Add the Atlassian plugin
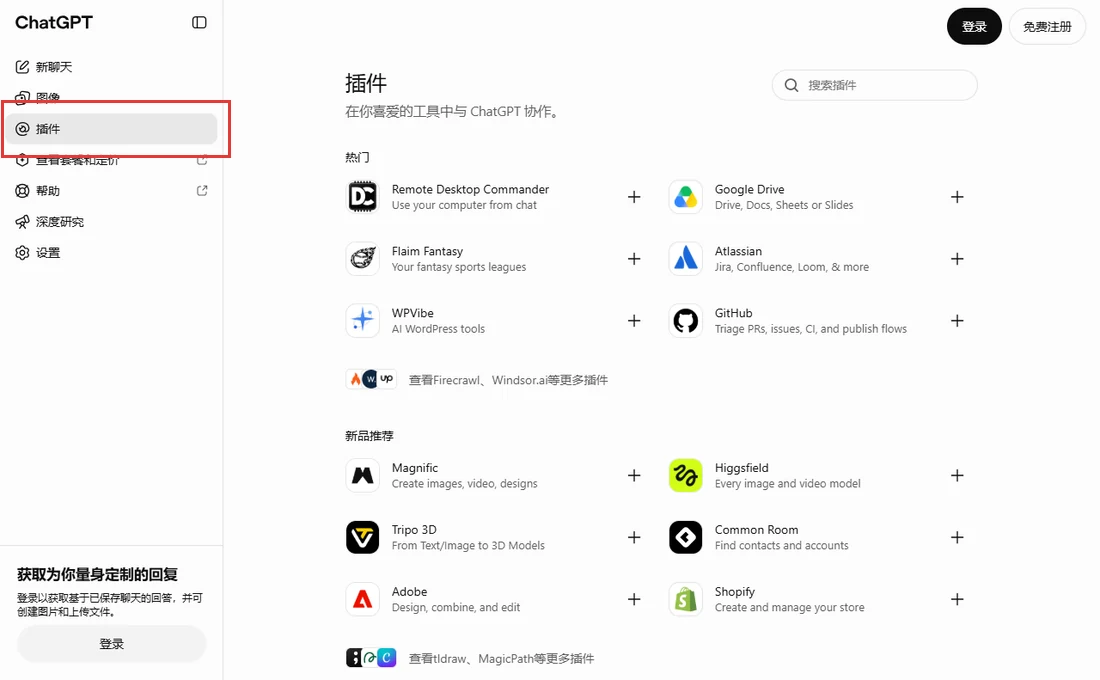 pos(957,258)
